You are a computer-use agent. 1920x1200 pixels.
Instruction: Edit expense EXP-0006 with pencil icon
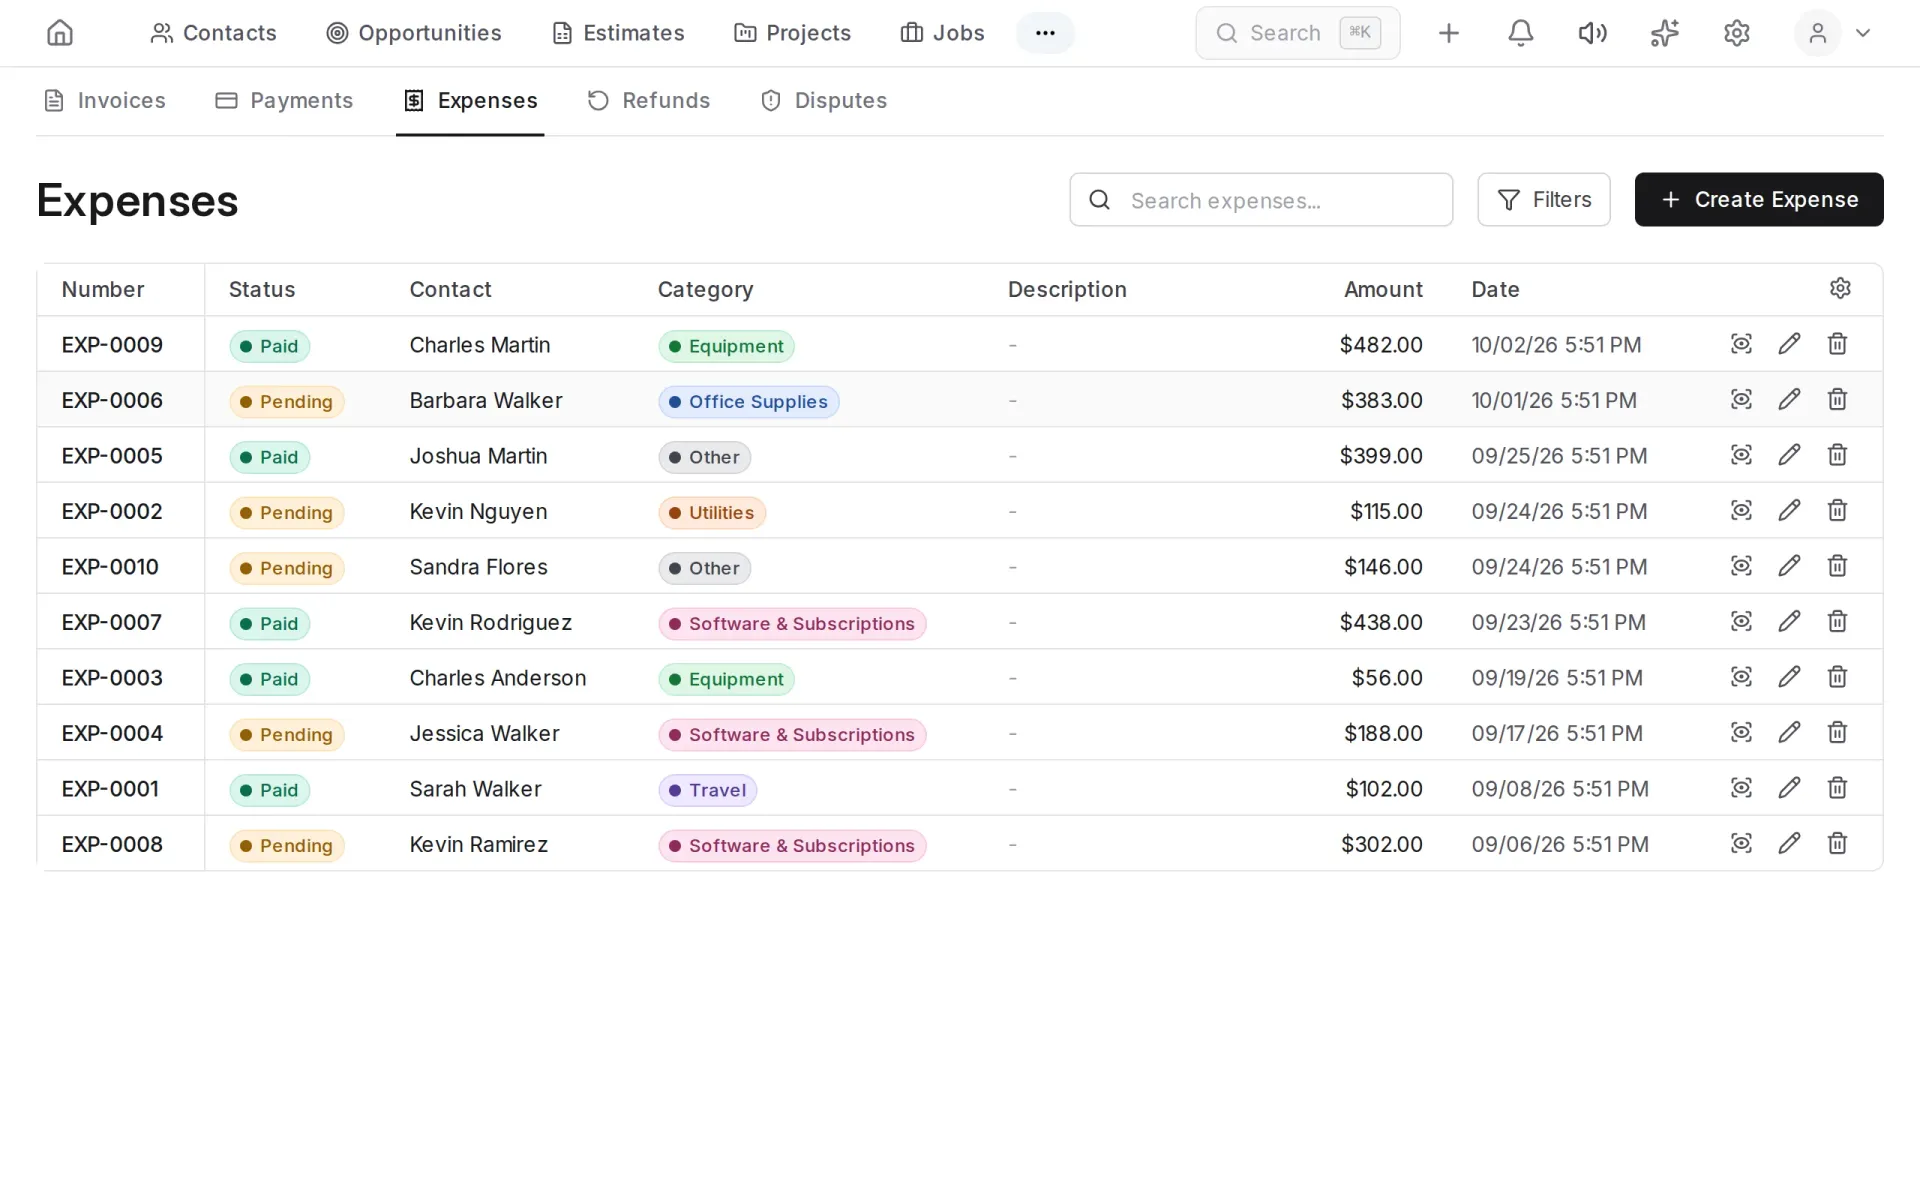(x=1789, y=400)
